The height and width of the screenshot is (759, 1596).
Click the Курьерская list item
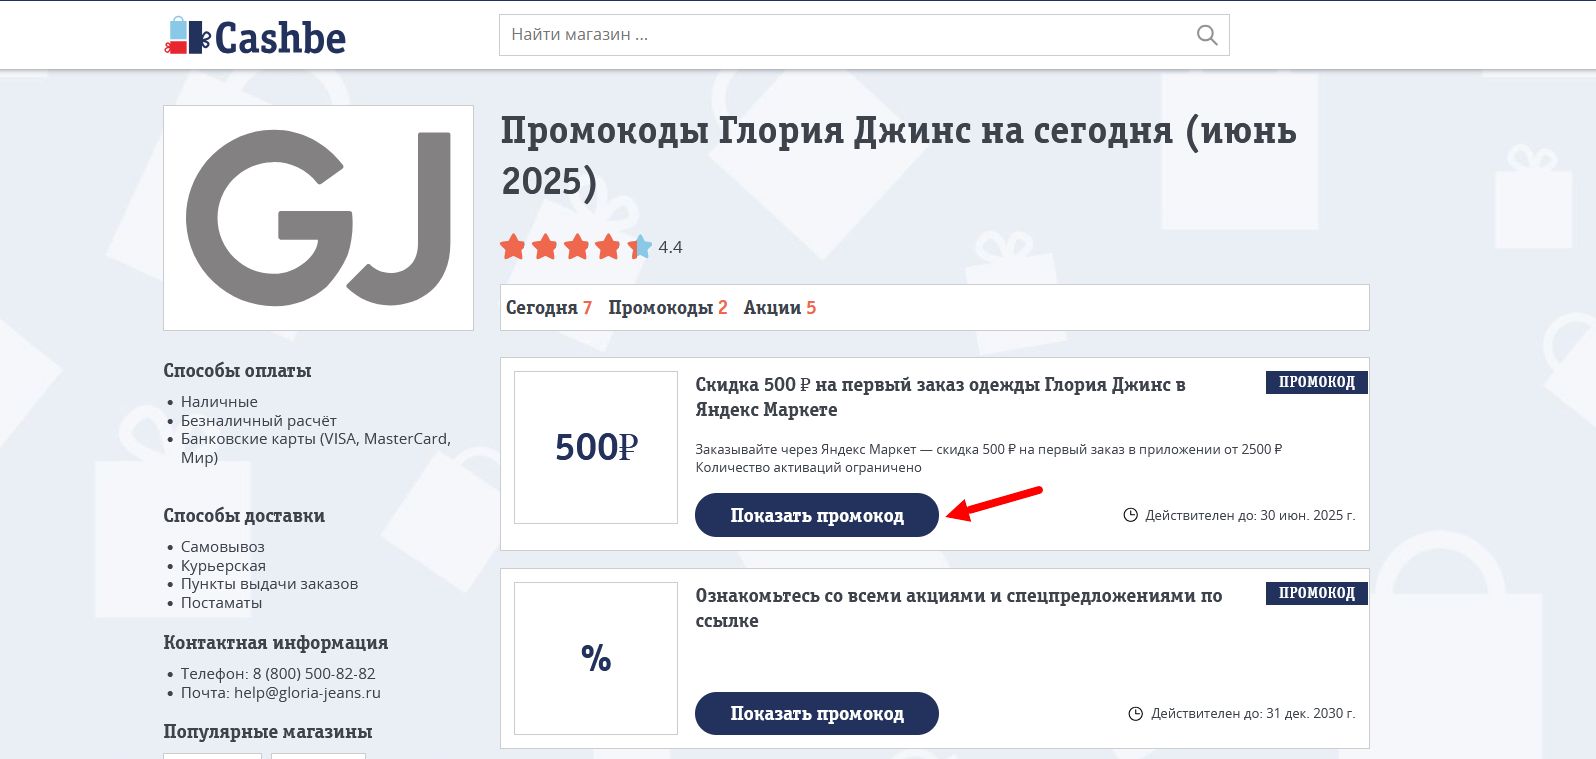tap(223, 566)
